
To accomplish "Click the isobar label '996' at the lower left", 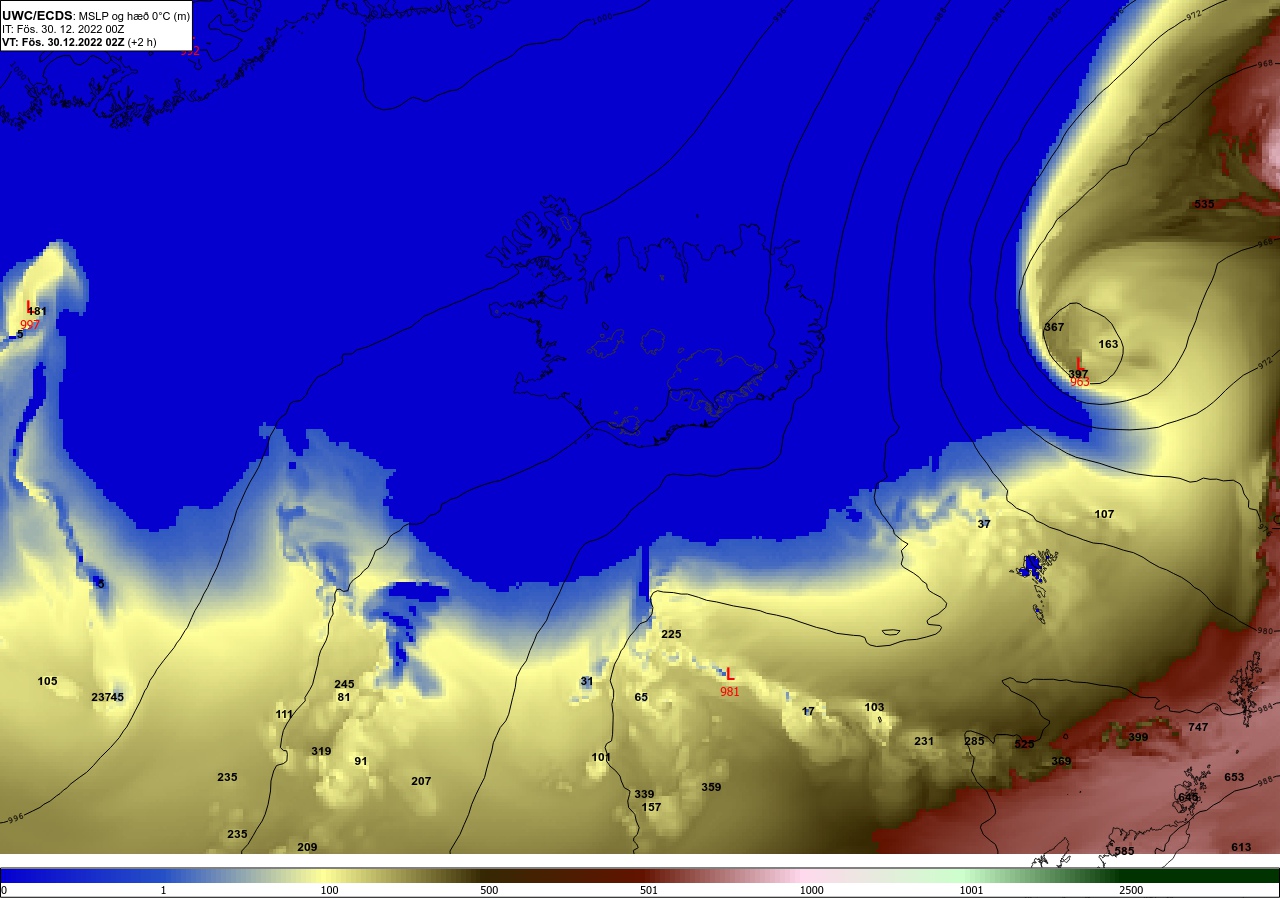I will coord(14,818).
